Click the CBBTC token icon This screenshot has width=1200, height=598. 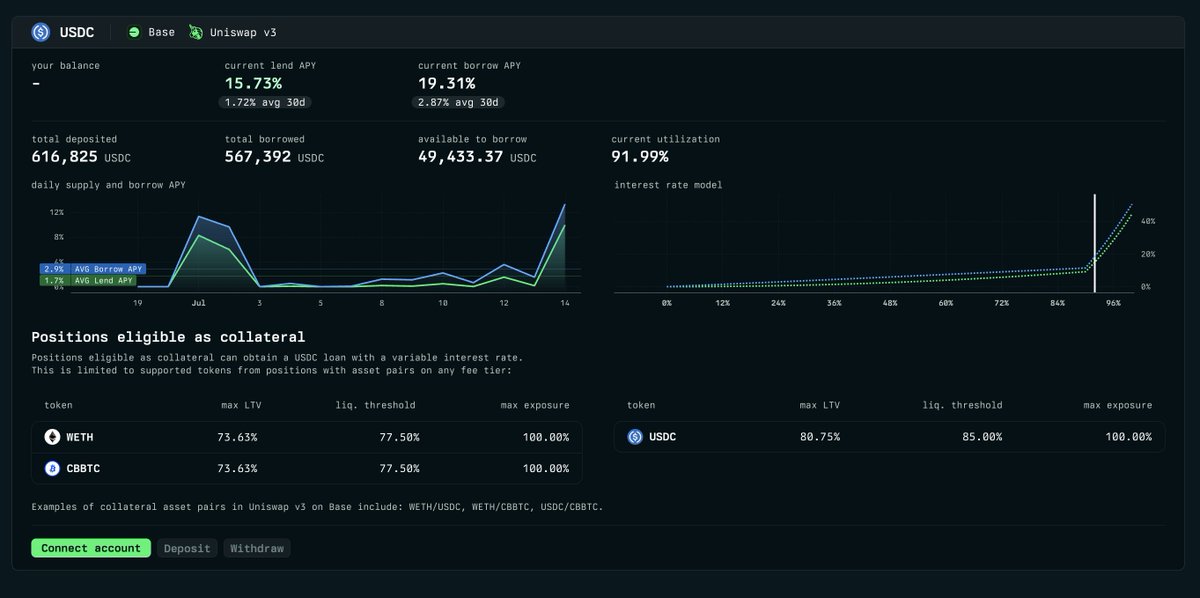(x=52, y=468)
